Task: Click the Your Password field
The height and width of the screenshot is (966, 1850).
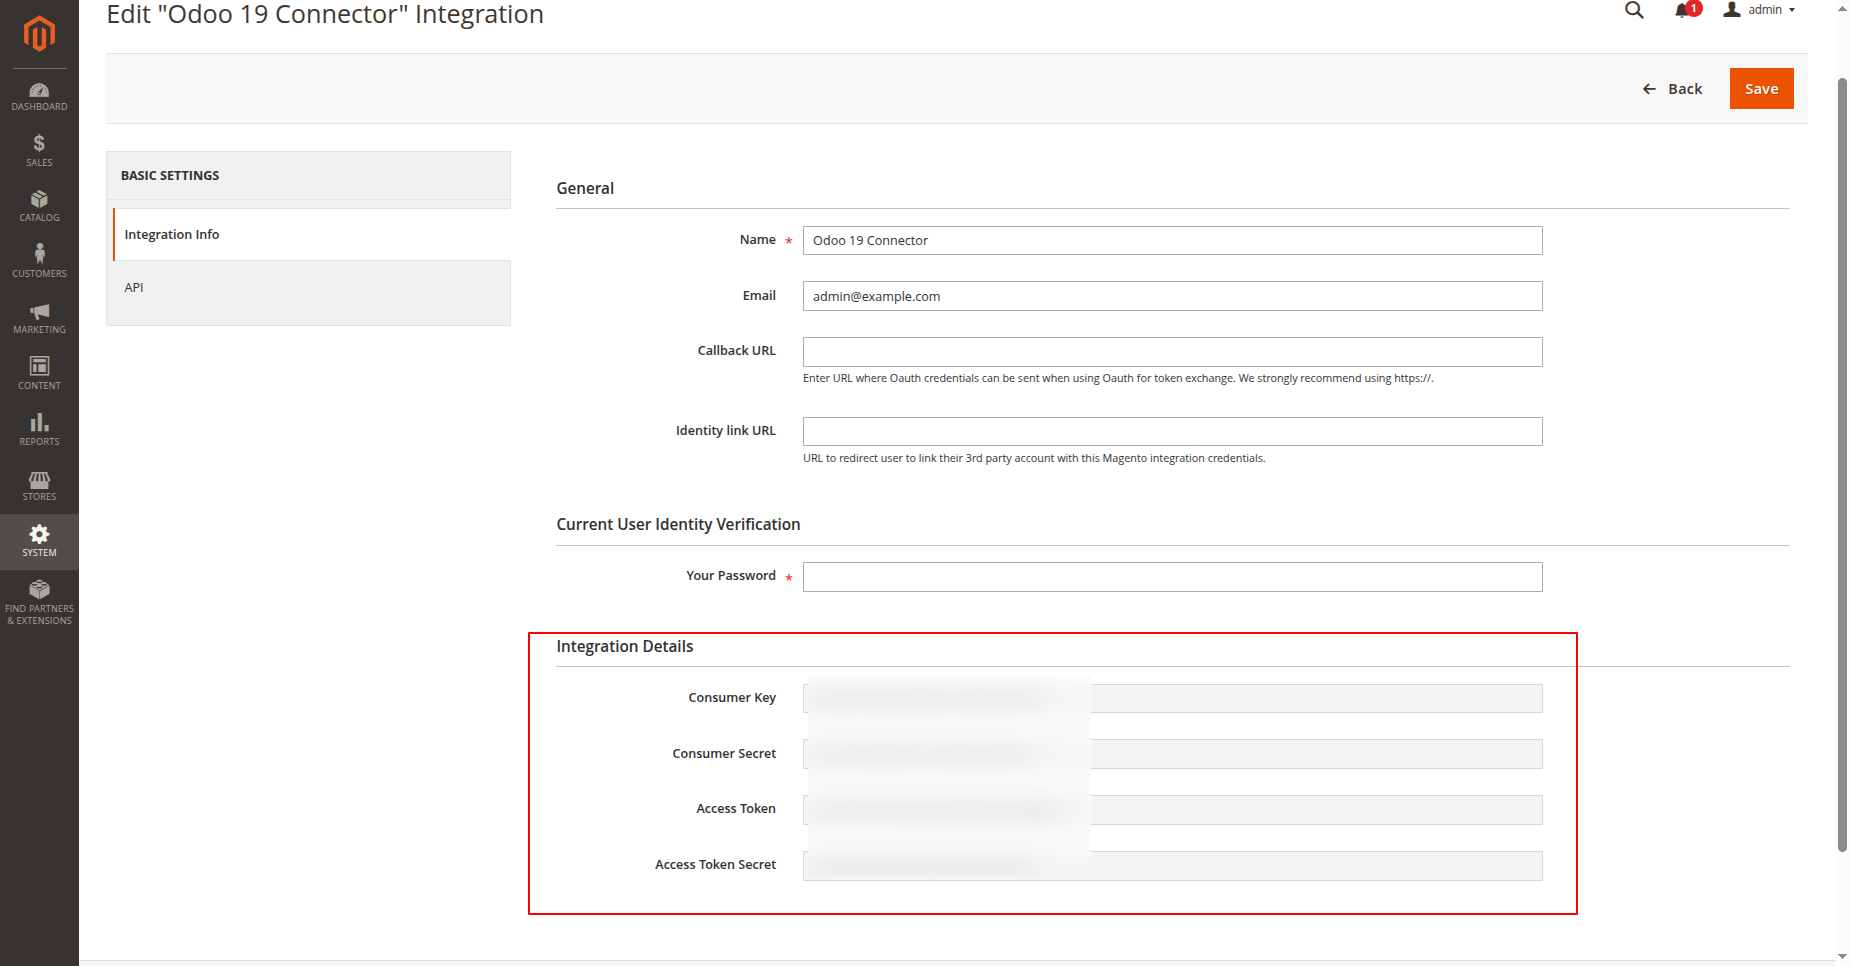Action: pos(1172,577)
